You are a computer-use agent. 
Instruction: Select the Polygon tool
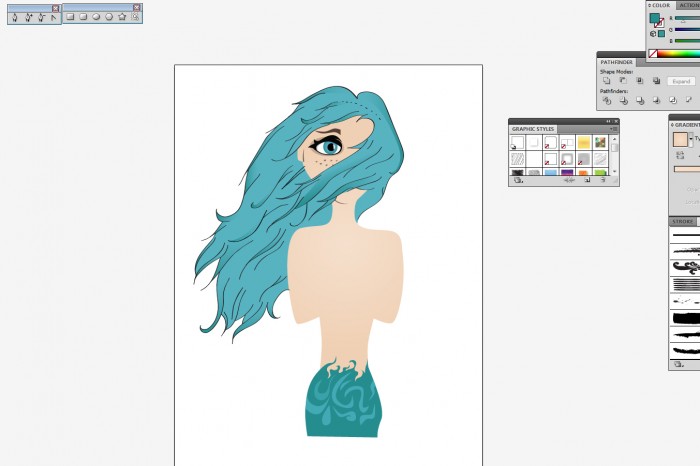109,17
